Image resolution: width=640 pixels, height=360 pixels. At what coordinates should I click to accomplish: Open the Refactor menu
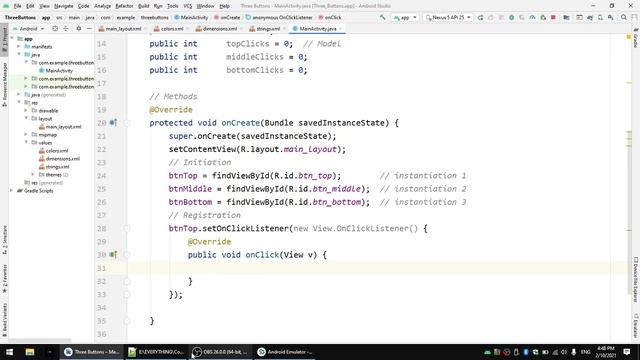tap(124, 6)
